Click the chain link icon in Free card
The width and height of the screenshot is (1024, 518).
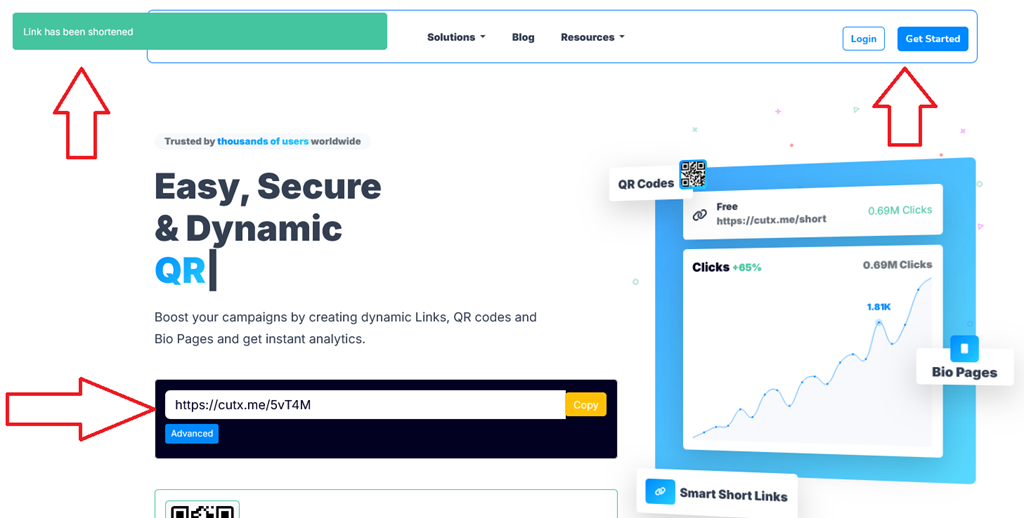[x=700, y=215]
